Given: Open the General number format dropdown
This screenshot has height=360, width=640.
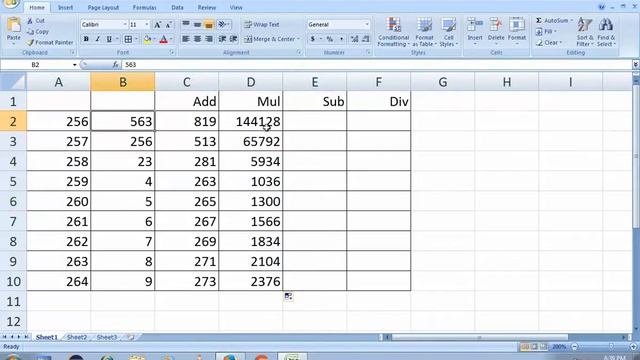Looking at the screenshot, I should [x=367, y=25].
